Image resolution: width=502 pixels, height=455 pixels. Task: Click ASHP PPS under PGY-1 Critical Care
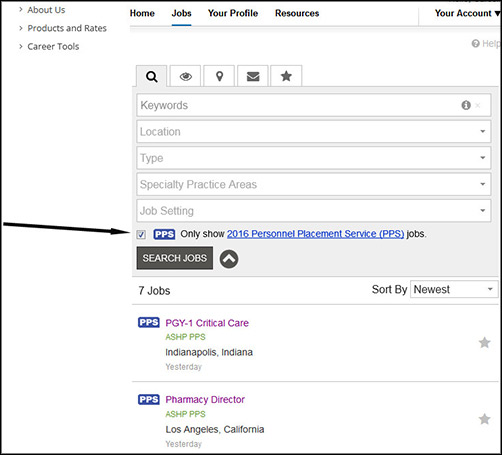tap(185, 337)
